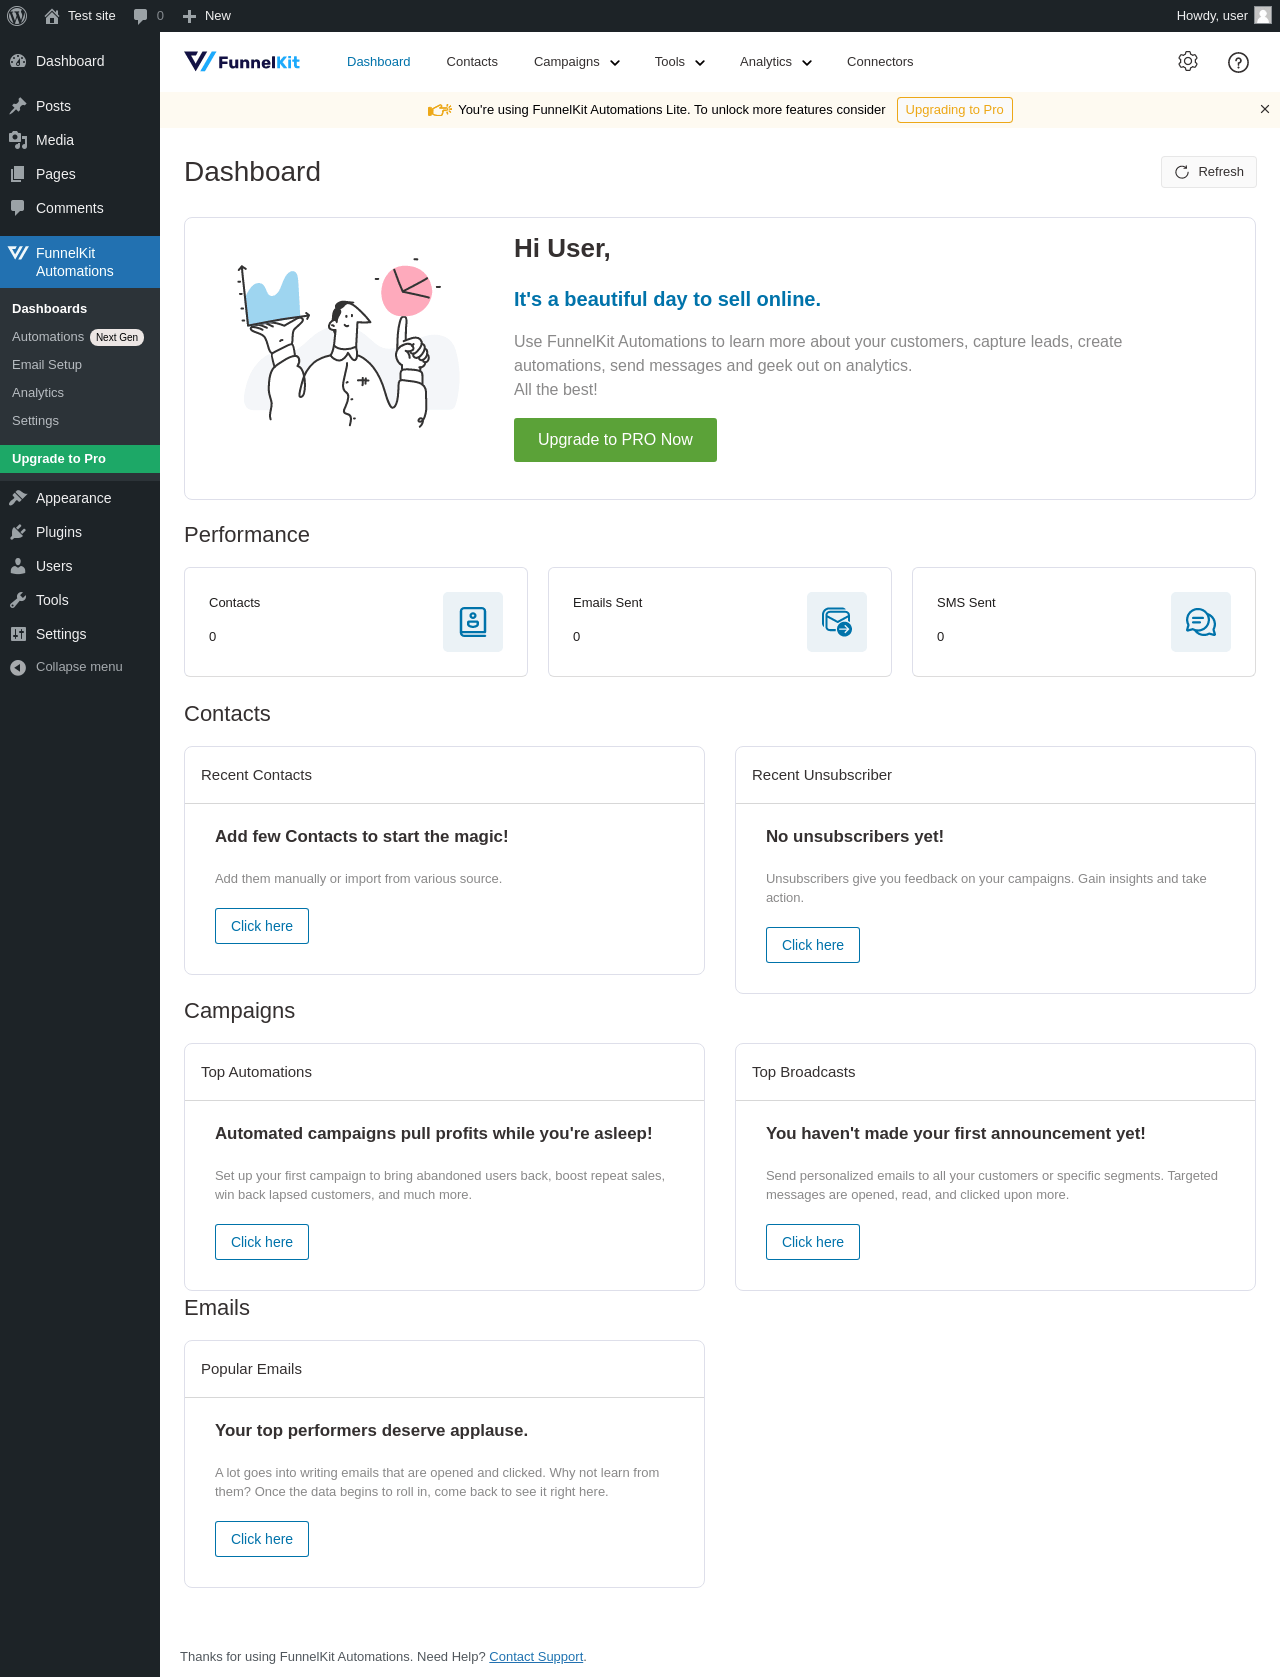Open the Dashboard tab in FunnelKit nav
This screenshot has width=1280, height=1677.
(x=379, y=62)
